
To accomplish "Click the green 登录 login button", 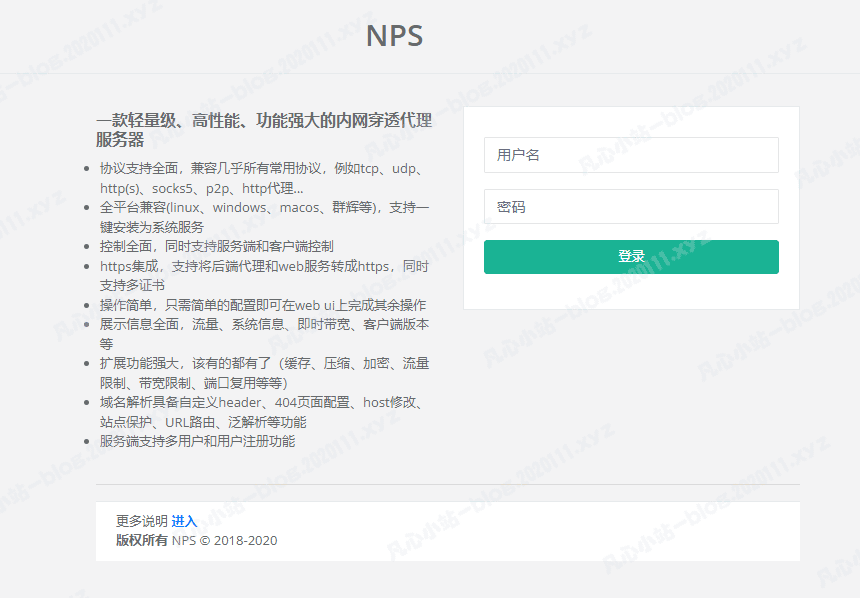I will click(x=631, y=257).
